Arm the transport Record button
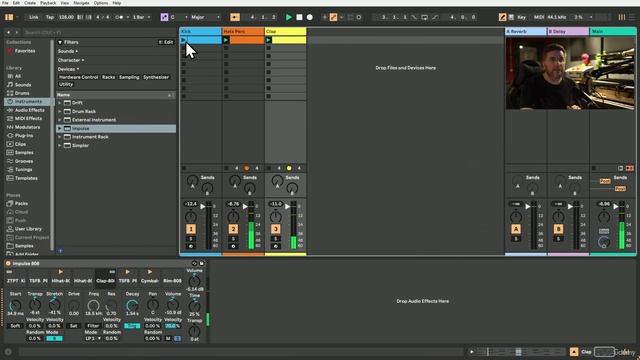This screenshot has height=360, width=640. pyautogui.click(x=310, y=17)
